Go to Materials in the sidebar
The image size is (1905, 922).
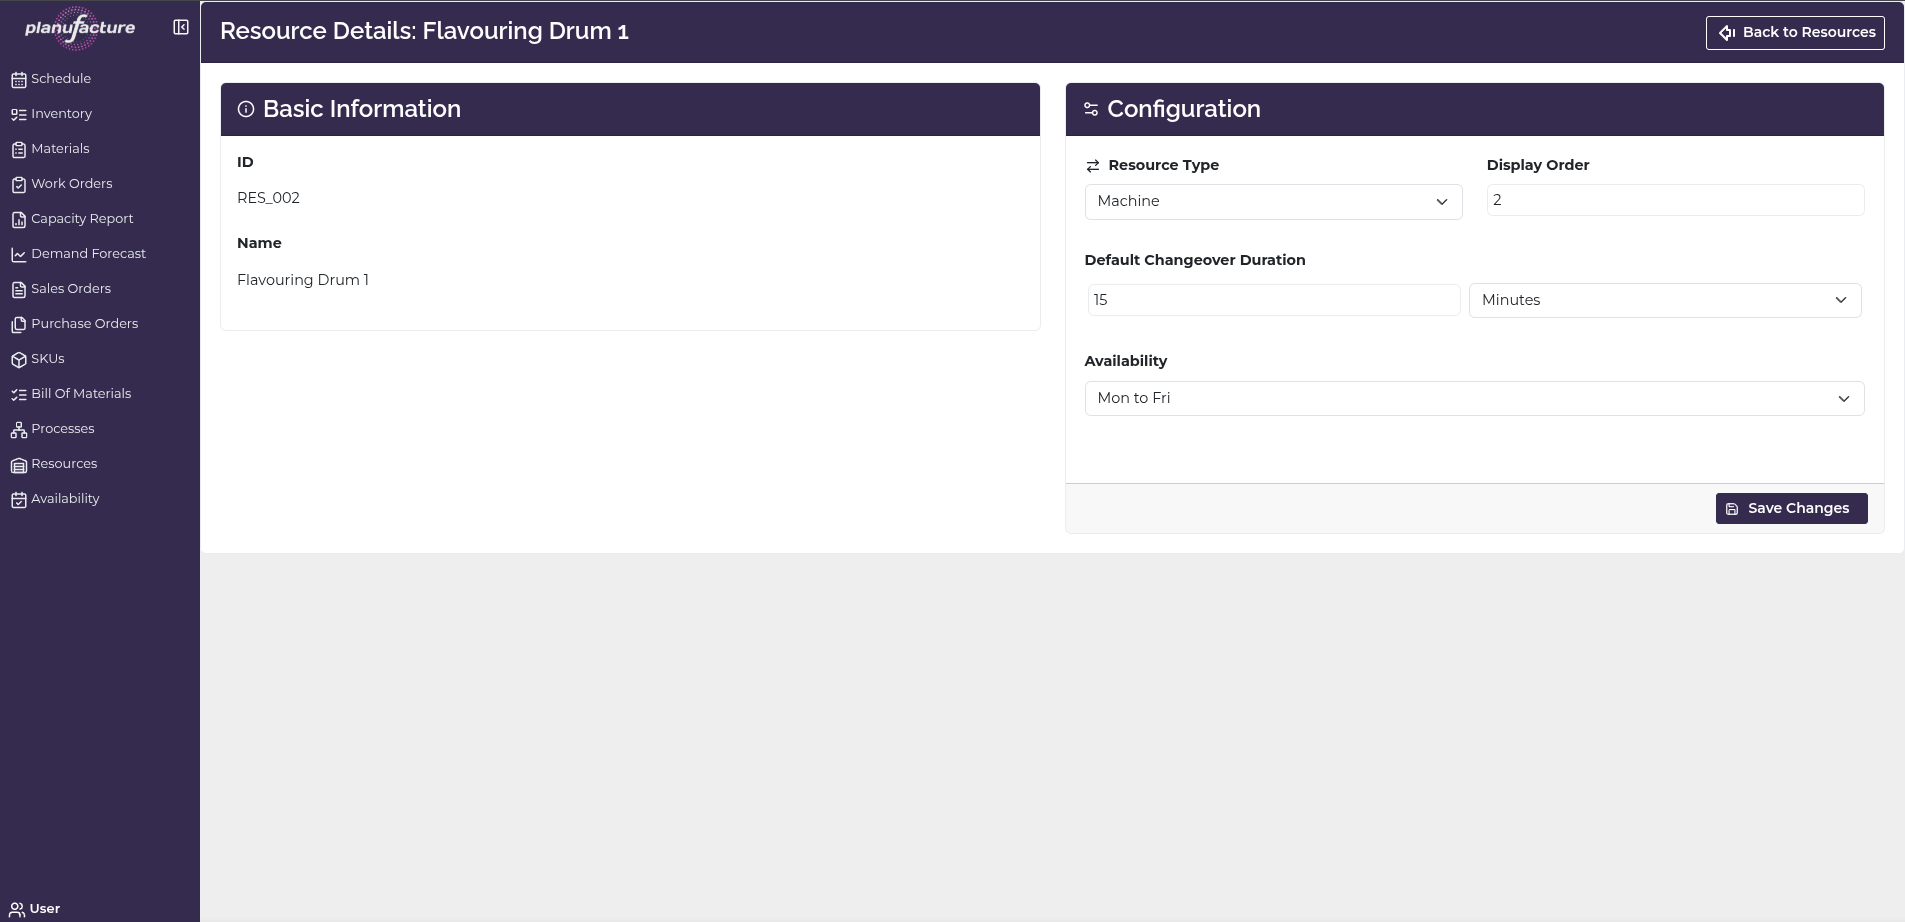point(60,148)
